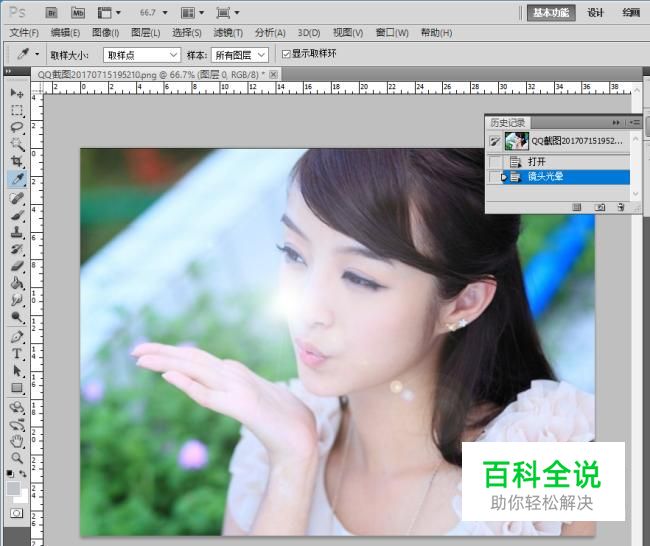Create new document from current state
Viewport: 650px width, 546px height.
coord(577,207)
